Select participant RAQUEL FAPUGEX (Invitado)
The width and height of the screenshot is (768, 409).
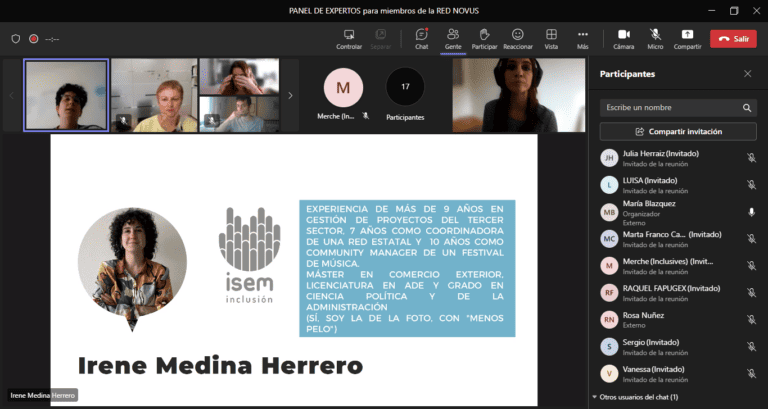coord(678,292)
